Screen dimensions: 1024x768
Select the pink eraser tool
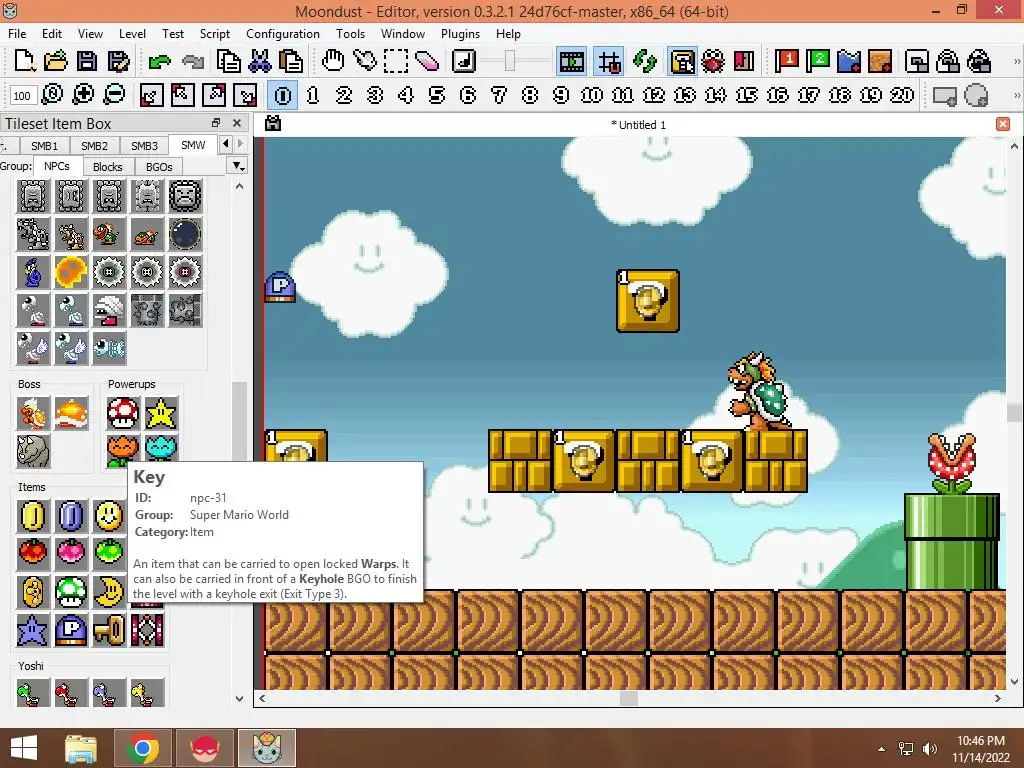coord(426,61)
